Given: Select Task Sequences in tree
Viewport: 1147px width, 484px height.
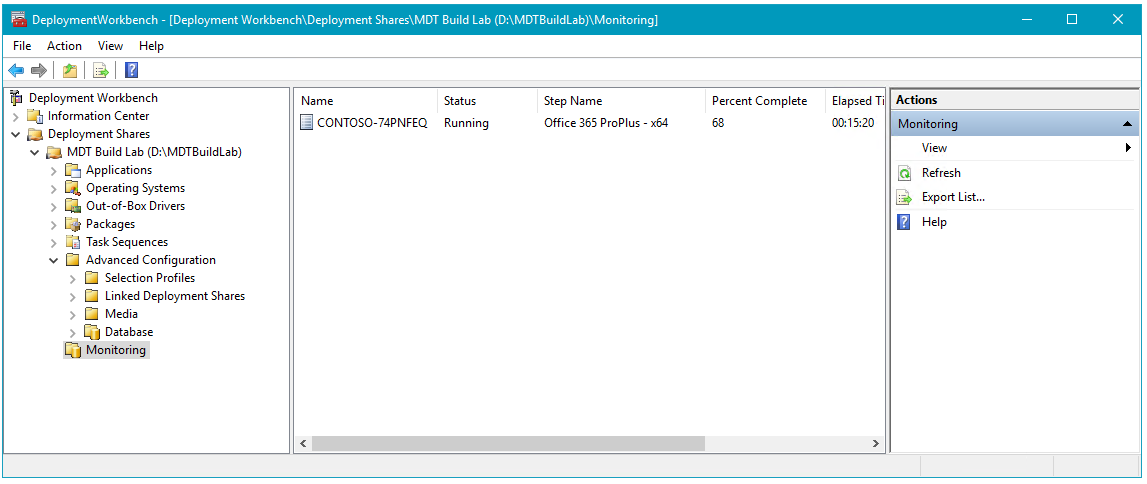Looking at the screenshot, I should [126, 242].
